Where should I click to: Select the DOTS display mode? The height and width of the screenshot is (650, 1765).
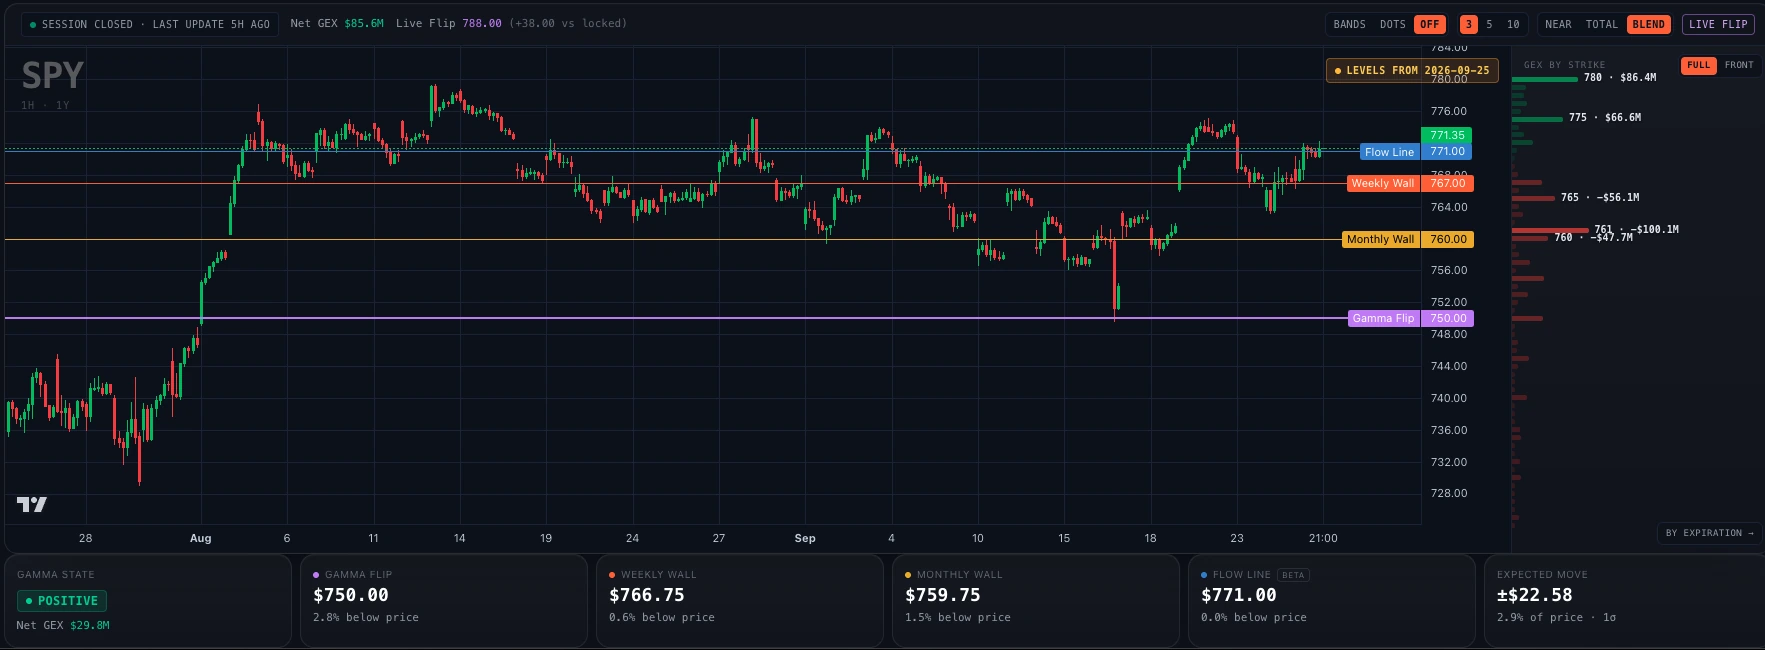[x=1392, y=24]
